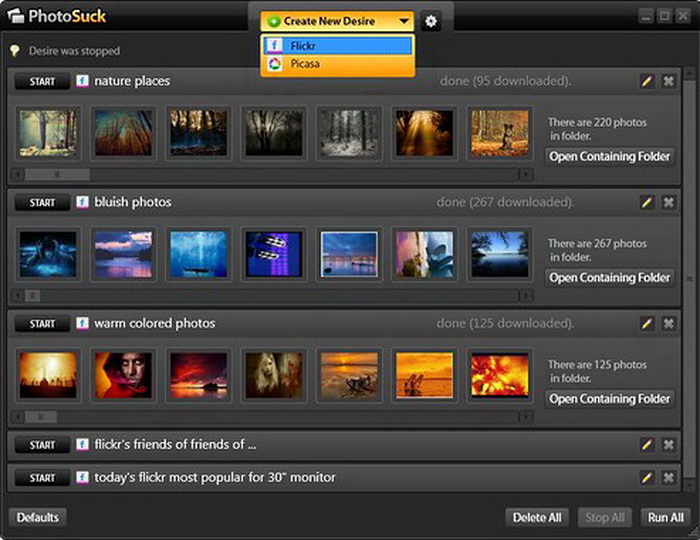Image resolution: width=700 pixels, height=540 pixels.
Task: Delete the bluish photos desire
Action: click(x=668, y=203)
